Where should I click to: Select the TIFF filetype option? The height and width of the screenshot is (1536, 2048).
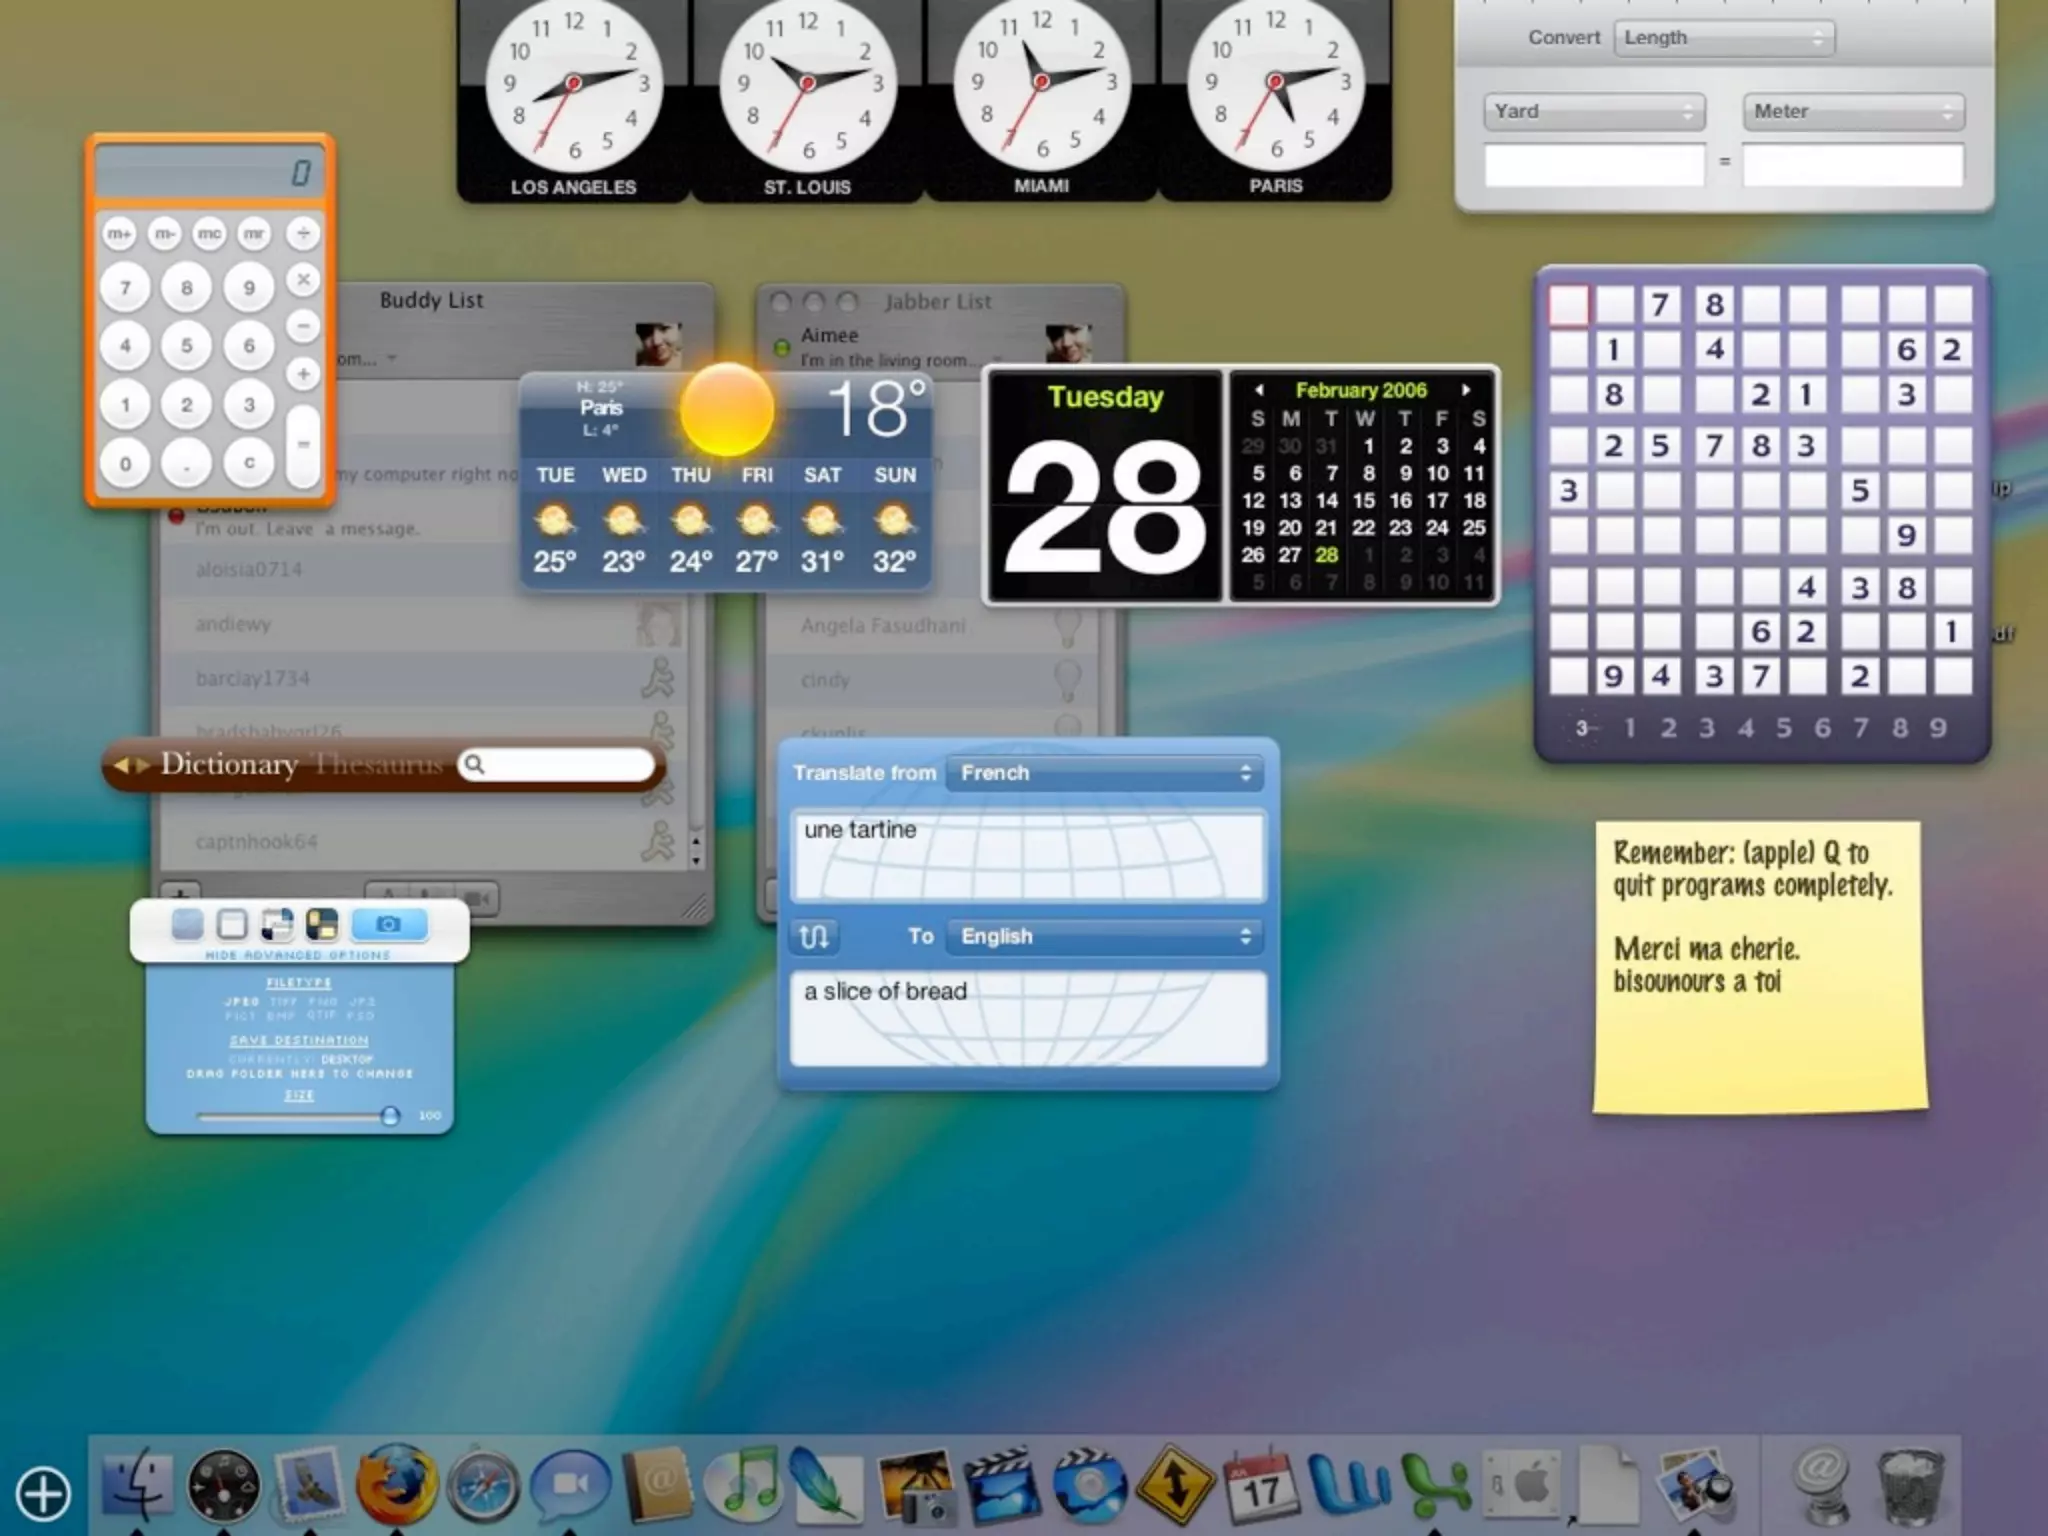pyautogui.click(x=283, y=1001)
